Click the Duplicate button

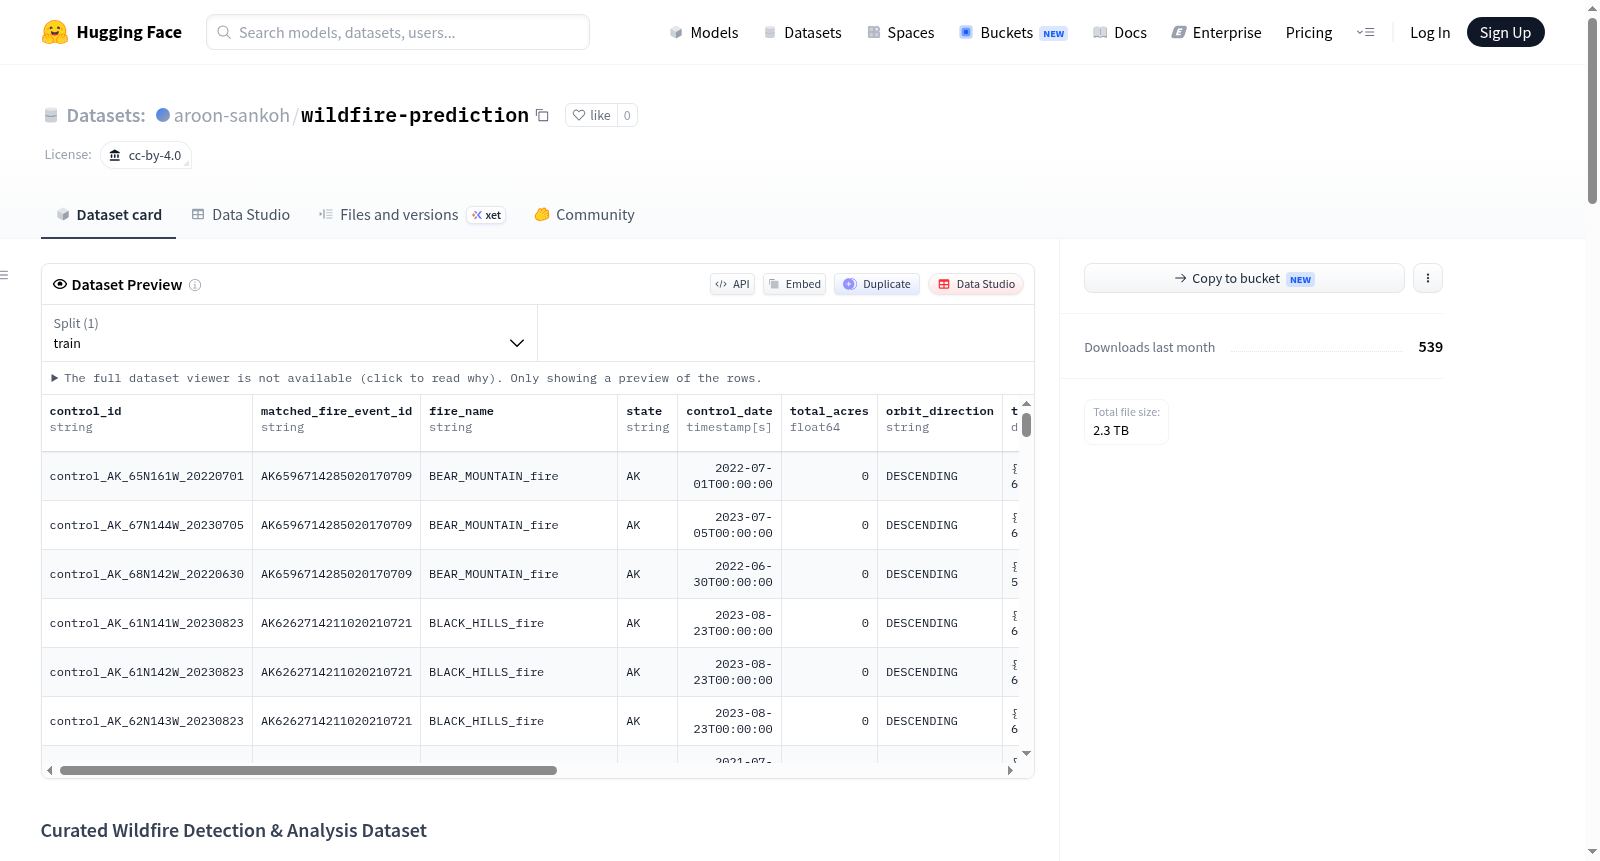[x=877, y=284]
